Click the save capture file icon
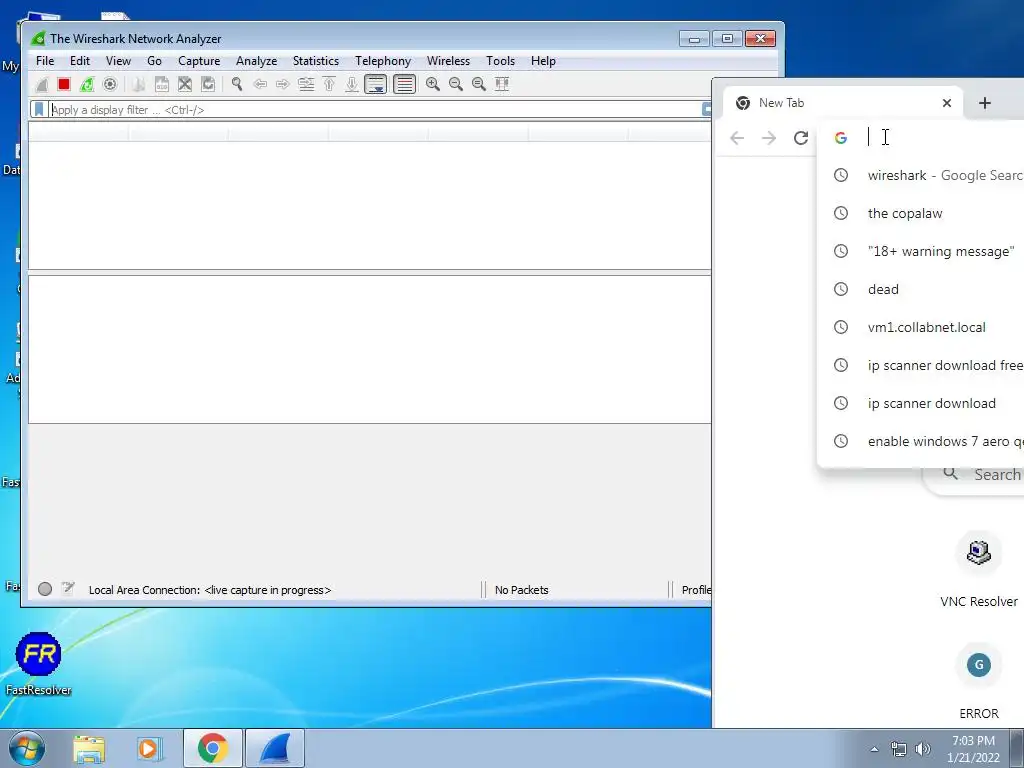1024x768 pixels. pyautogui.click(x=161, y=84)
